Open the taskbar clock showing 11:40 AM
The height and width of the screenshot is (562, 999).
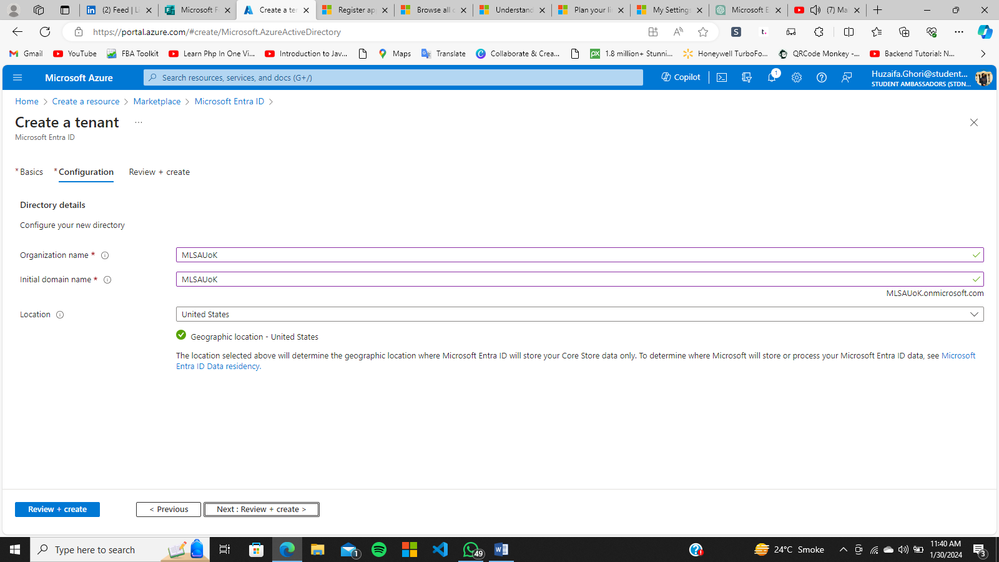pyautogui.click(x=945, y=549)
